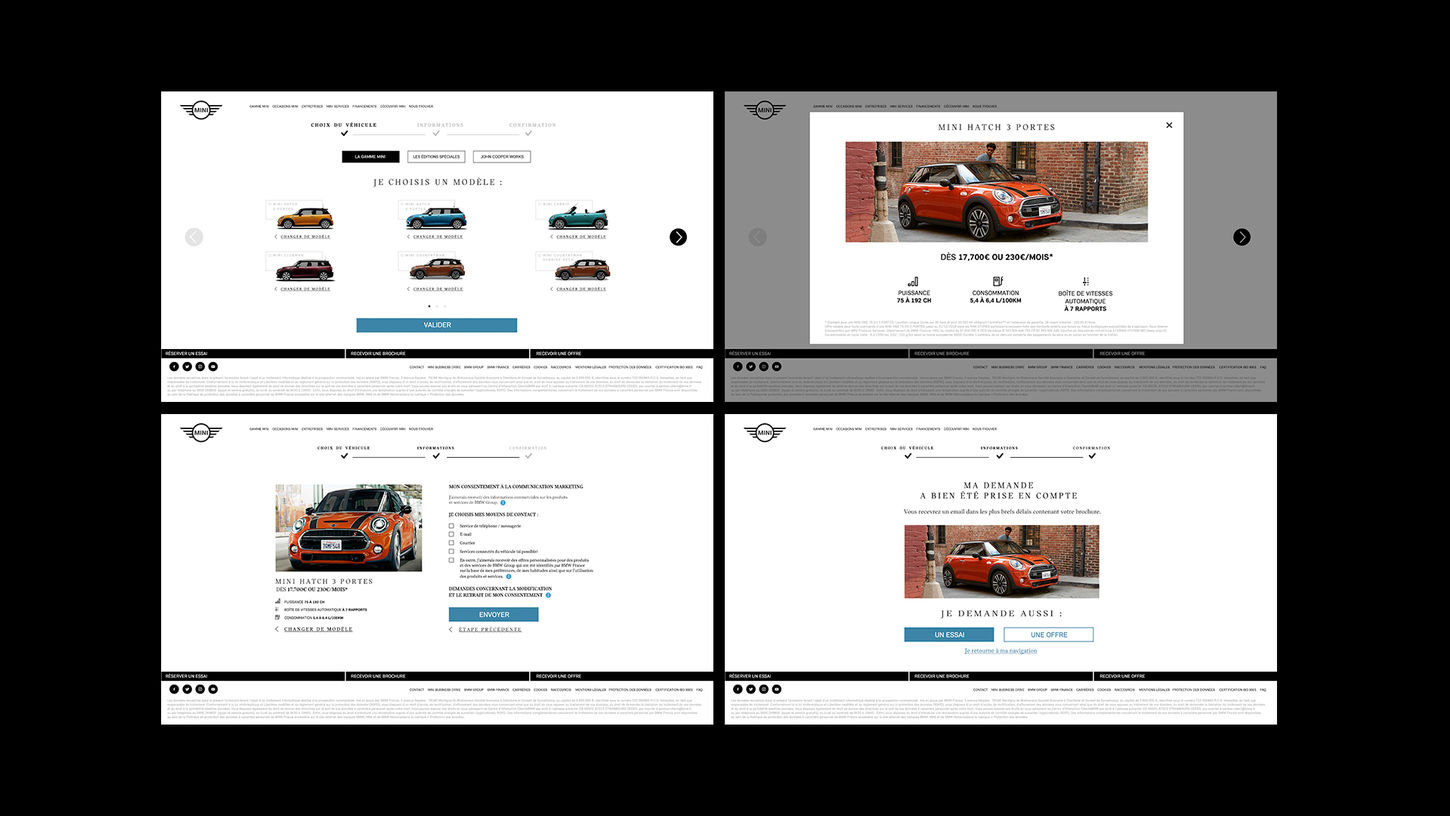Image resolution: width=1450 pixels, height=816 pixels.
Task: Tick the 'Service de téléphone / messagerie' checkbox
Action: [451, 525]
